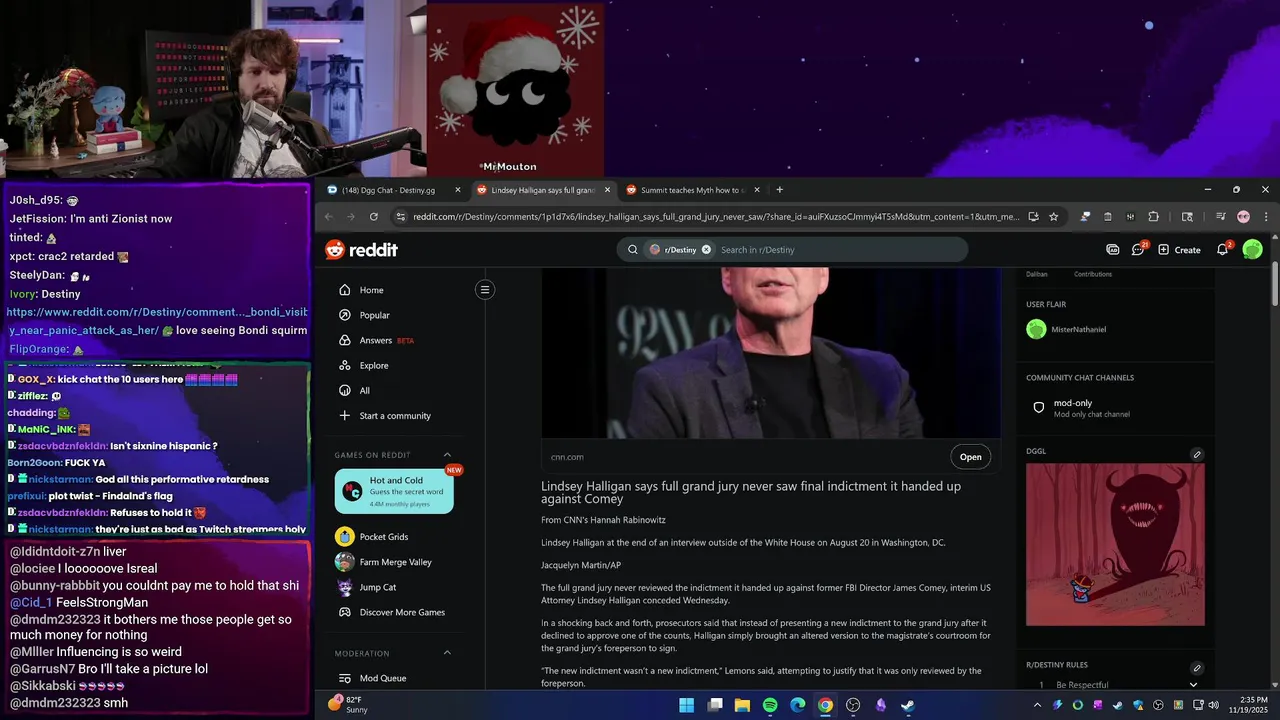
Task: Open Reddit chat messages icon
Action: (x=1138, y=250)
